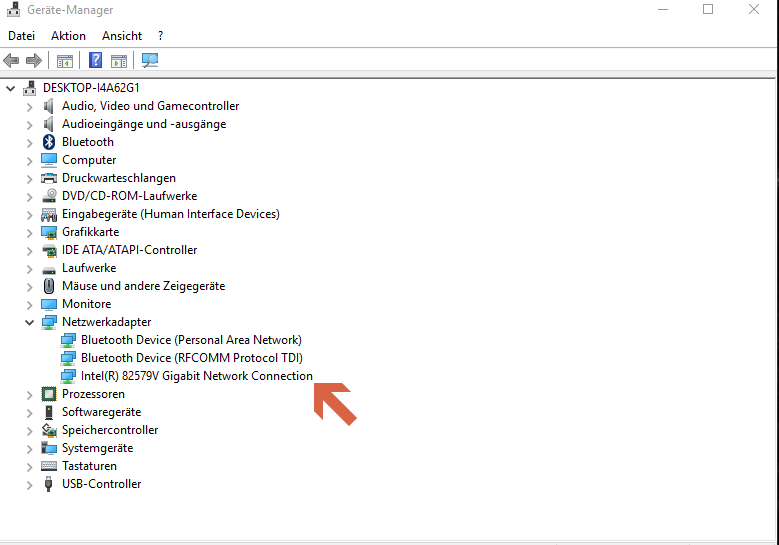Open the Datei menu
This screenshot has width=779, height=545.
21,36
